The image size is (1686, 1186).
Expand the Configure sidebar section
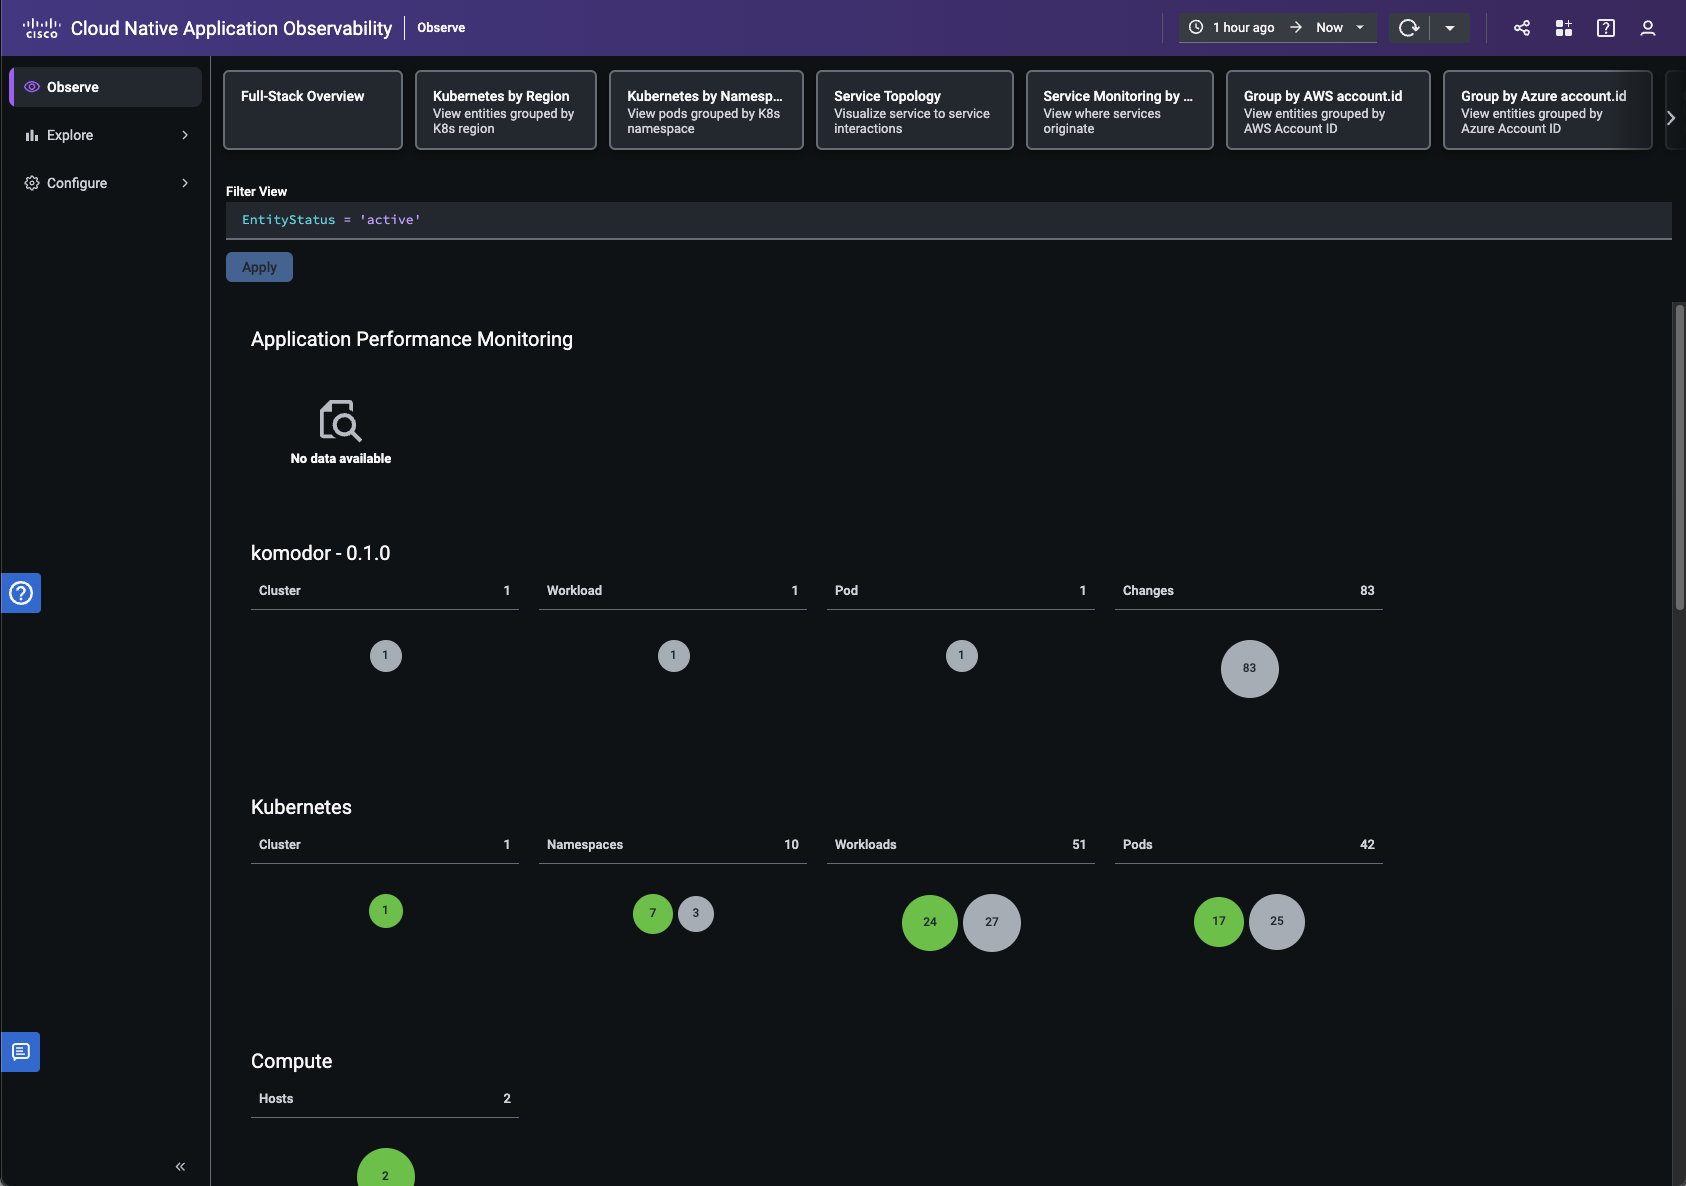click(104, 182)
